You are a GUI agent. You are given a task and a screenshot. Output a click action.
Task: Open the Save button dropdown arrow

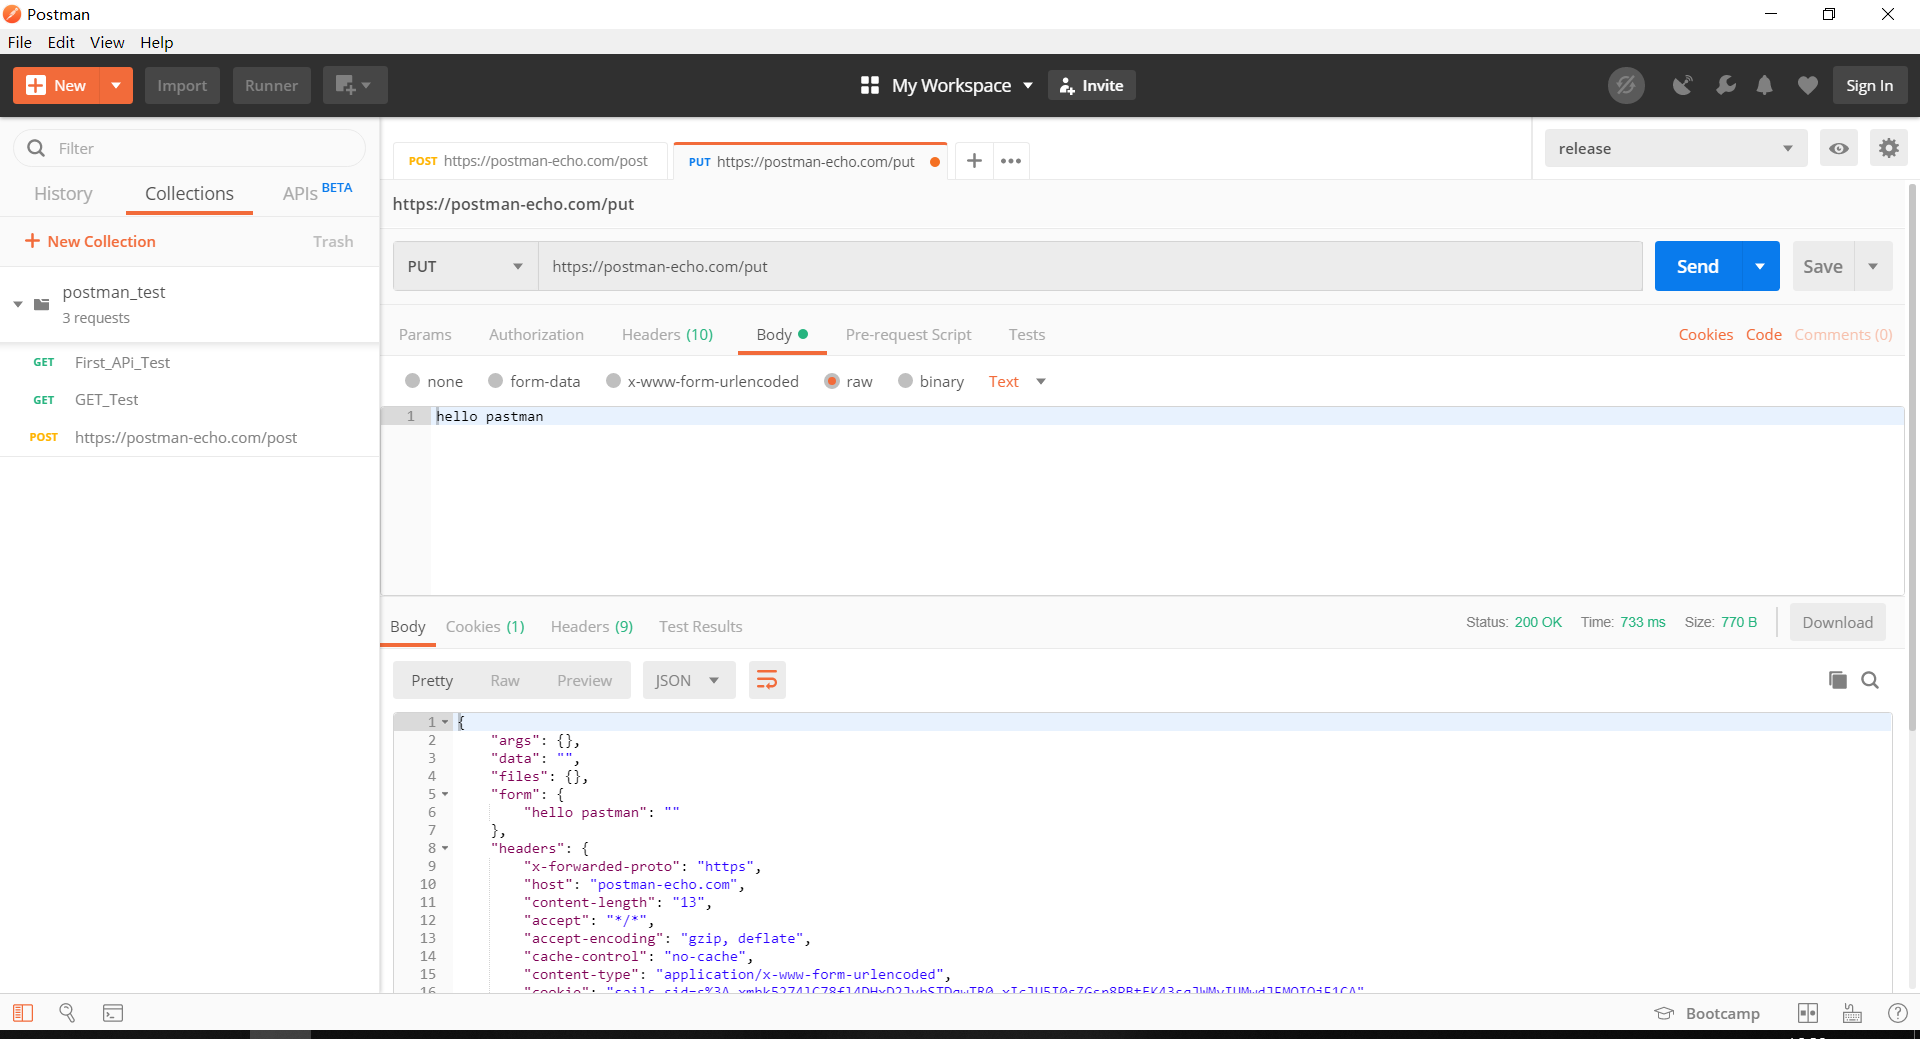coord(1873,267)
